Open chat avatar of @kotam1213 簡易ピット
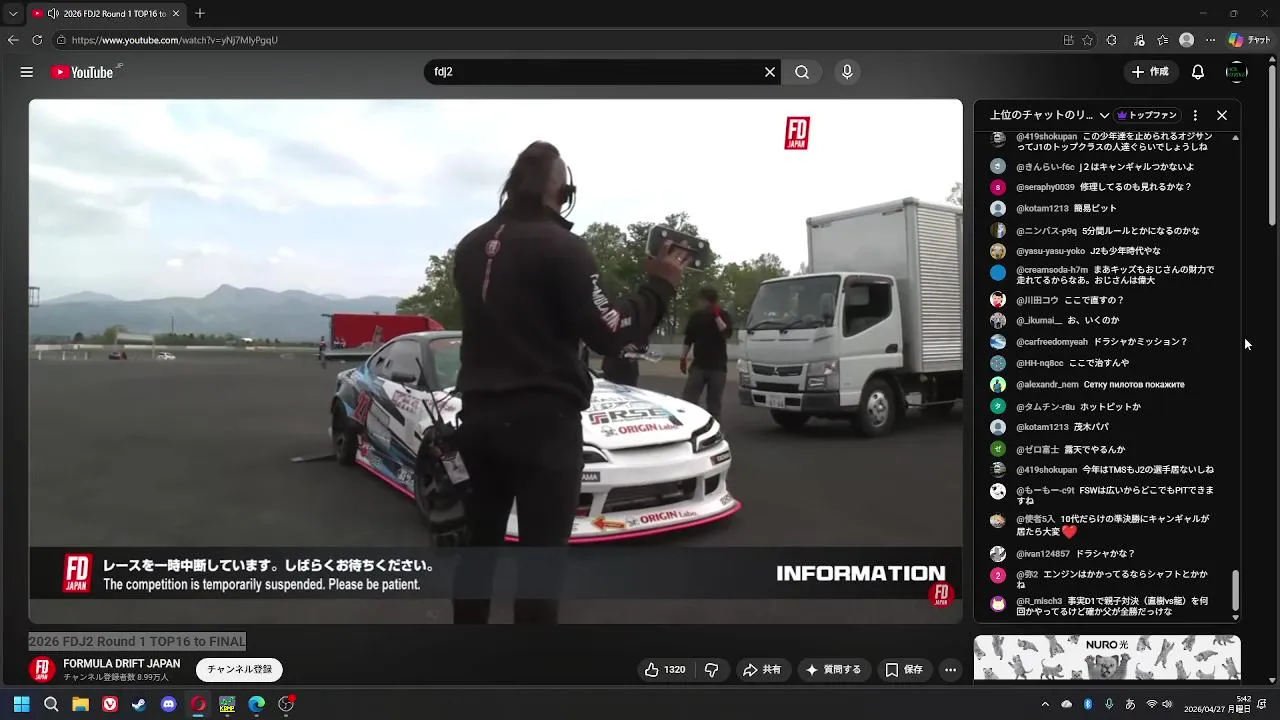 point(998,208)
